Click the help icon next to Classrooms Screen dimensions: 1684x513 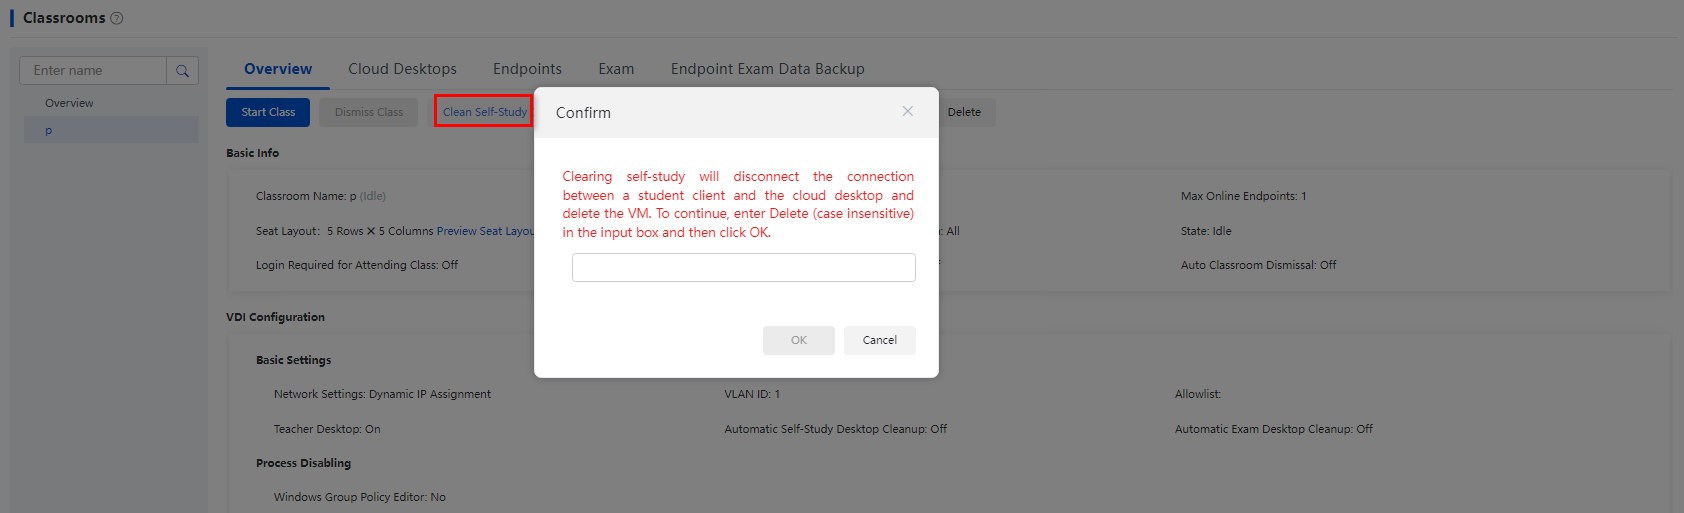click(x=117, y=18)
